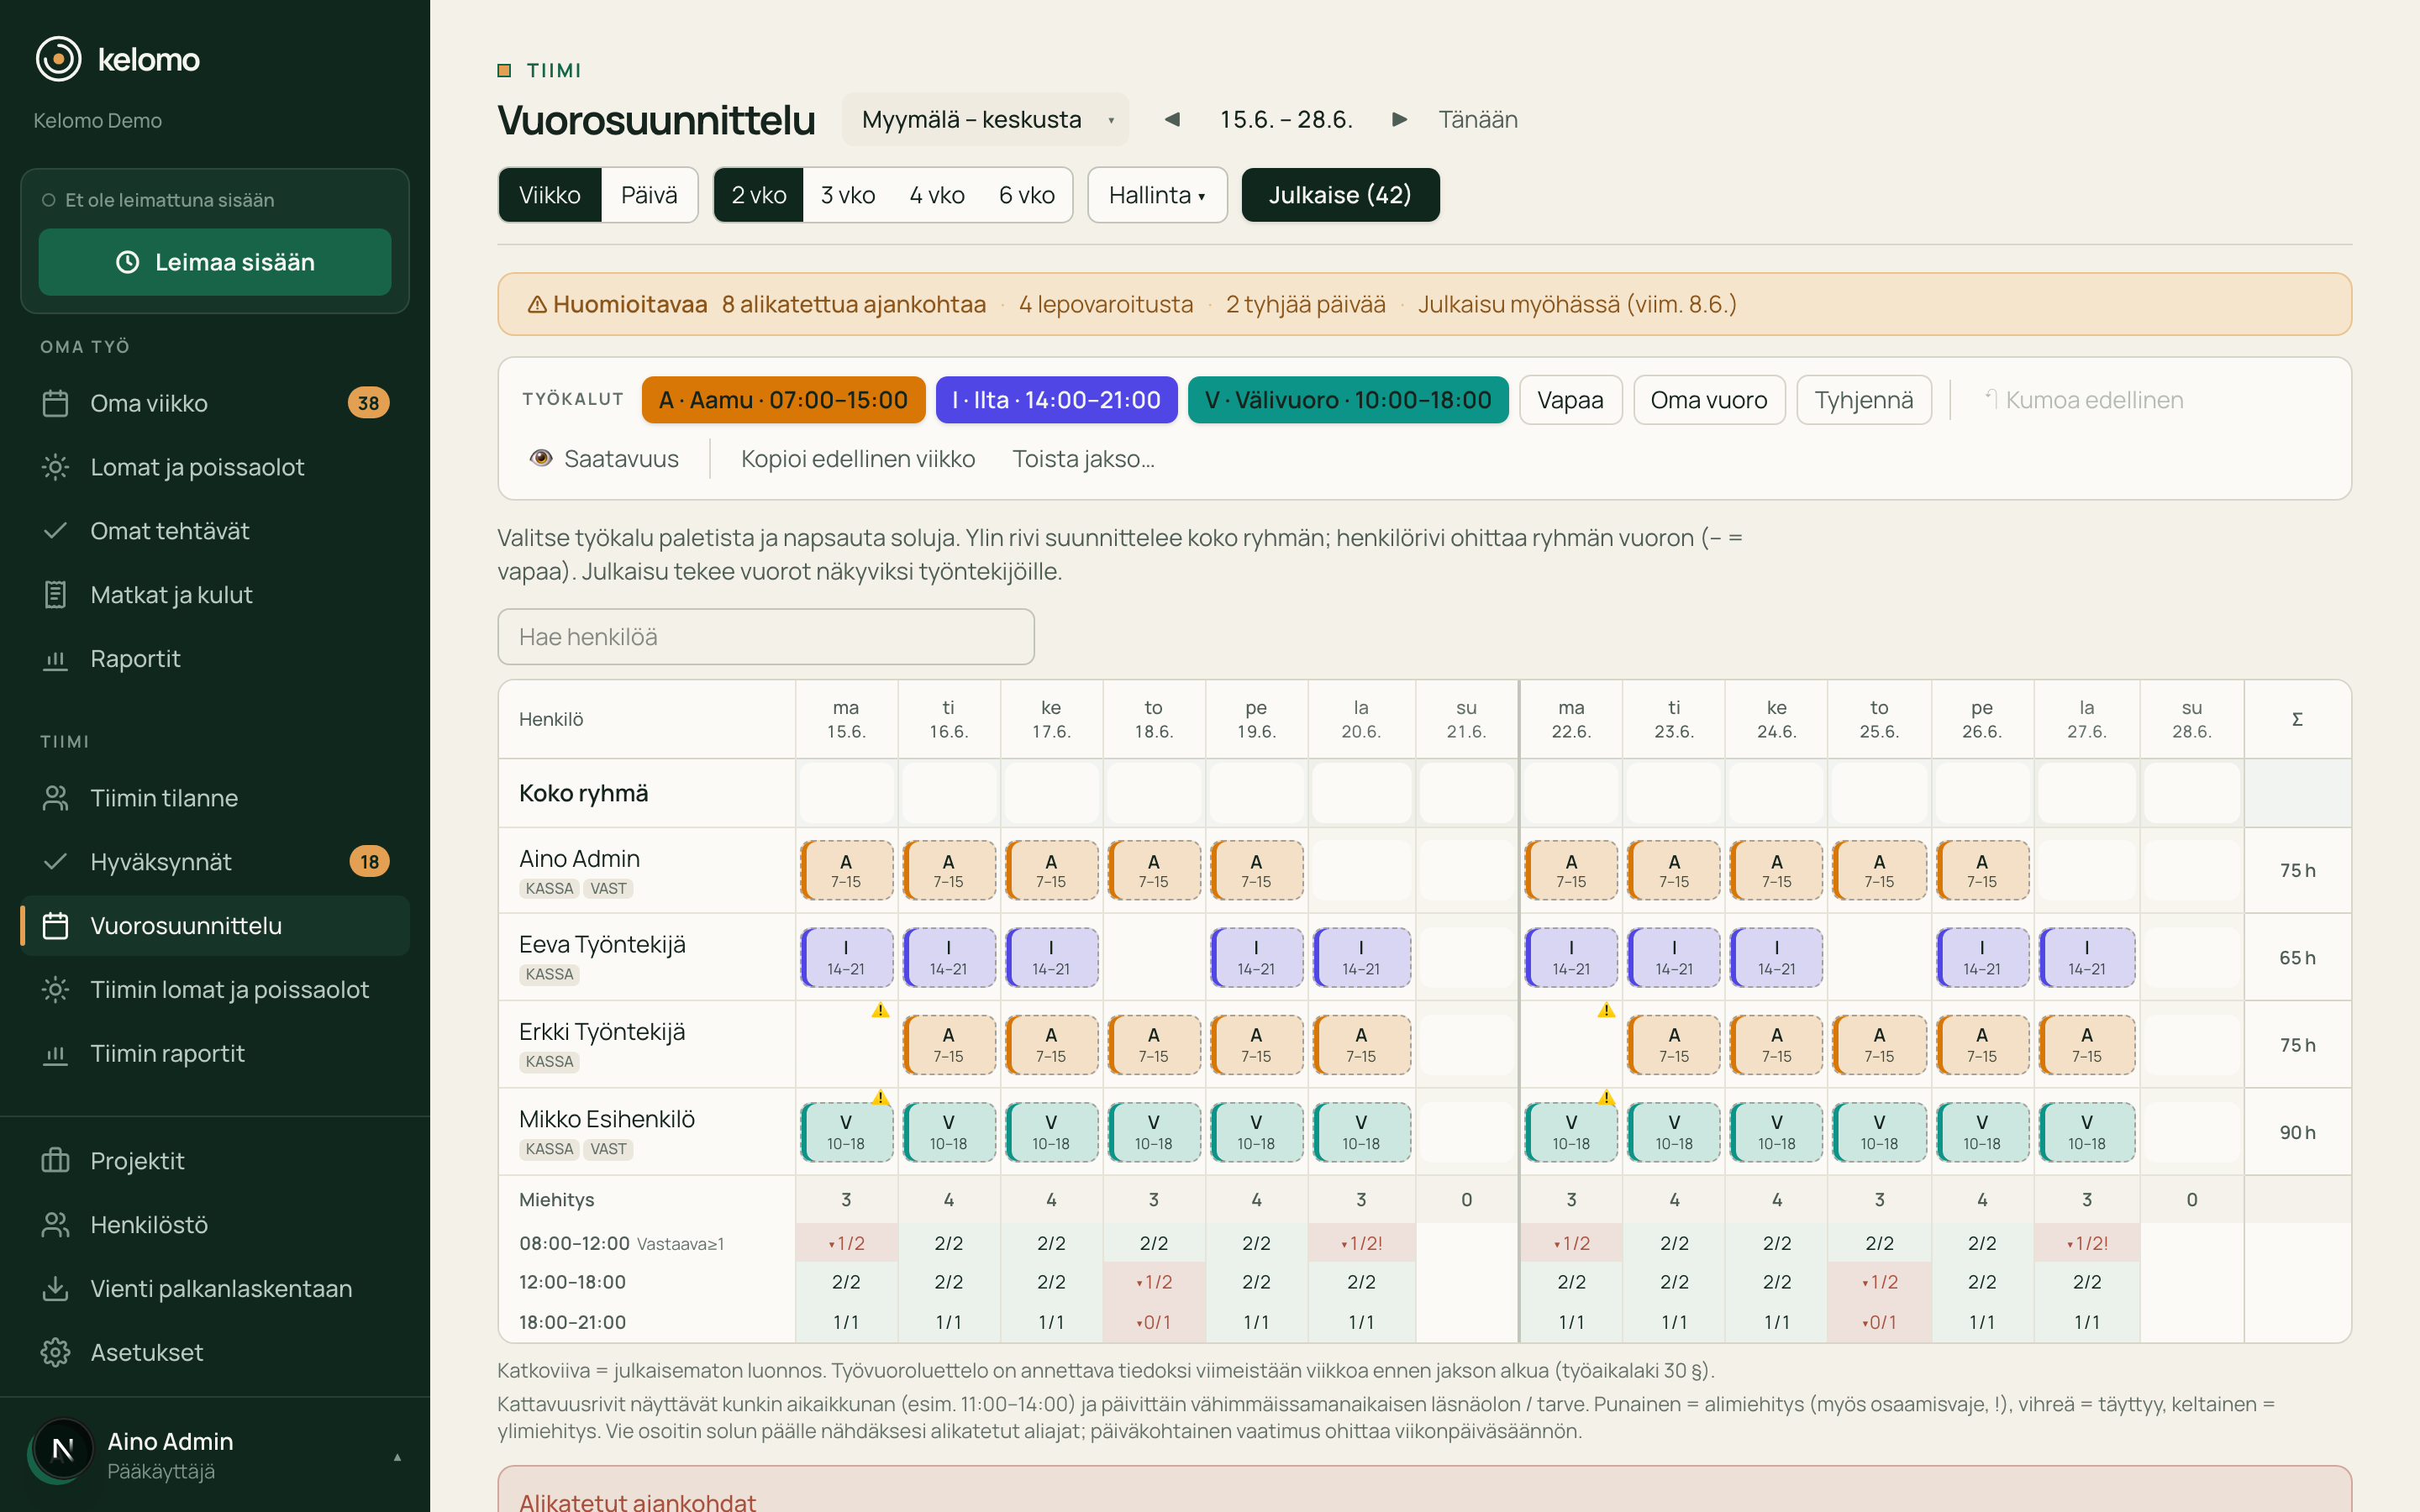Image resolution: width=2420 pixels, height=1512 pixels.
Task: Click Eeva's I 14–21 shift on la 20.6.
Action: click(x=1361, y=958)
